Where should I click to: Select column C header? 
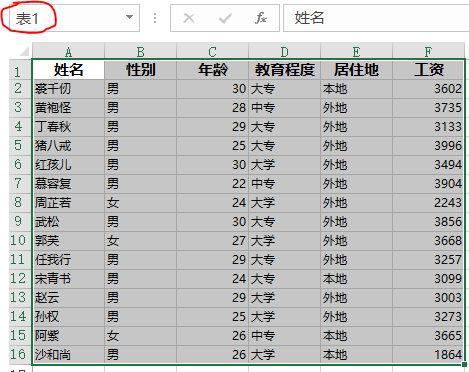click(212, 52)
